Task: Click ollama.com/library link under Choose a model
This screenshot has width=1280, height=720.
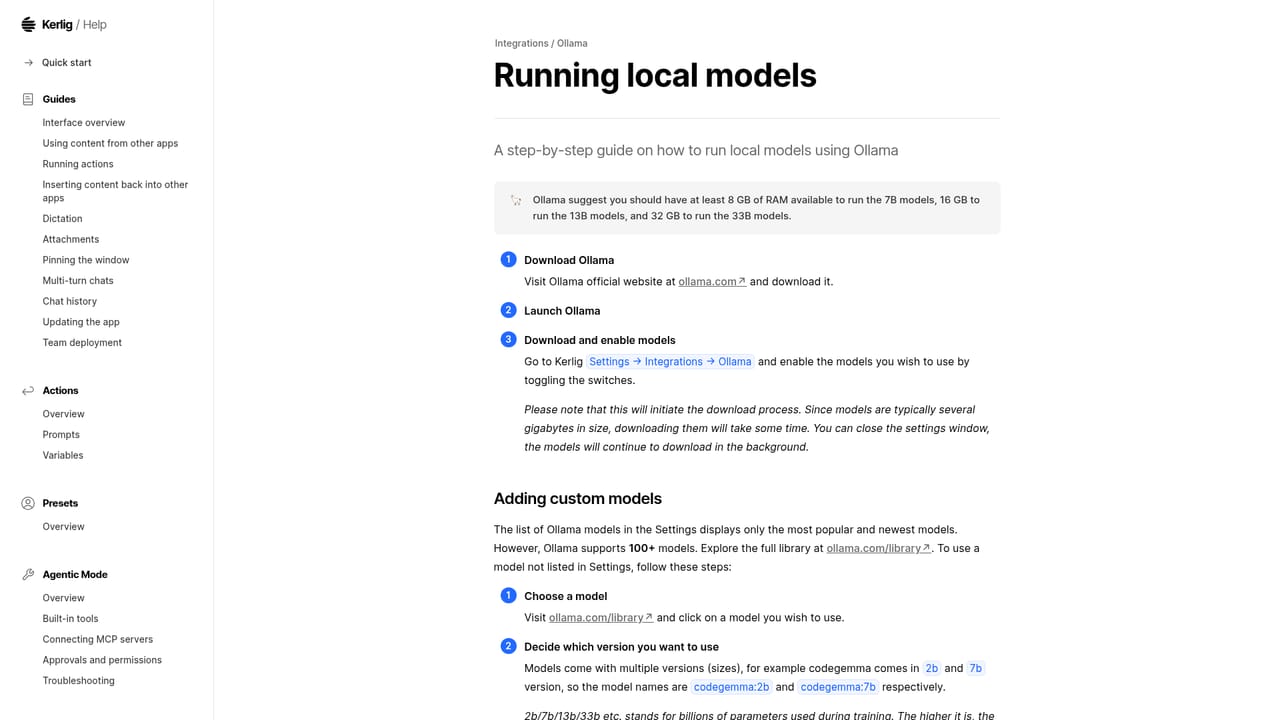Action: pos(601,618)
